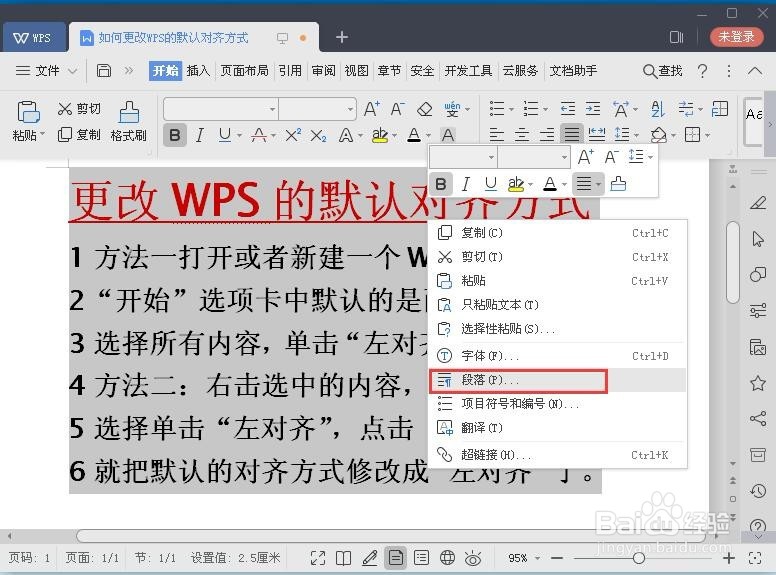Click the distributed alignment icon
This screenshot has width=776, height=575.
click(596, 134)
